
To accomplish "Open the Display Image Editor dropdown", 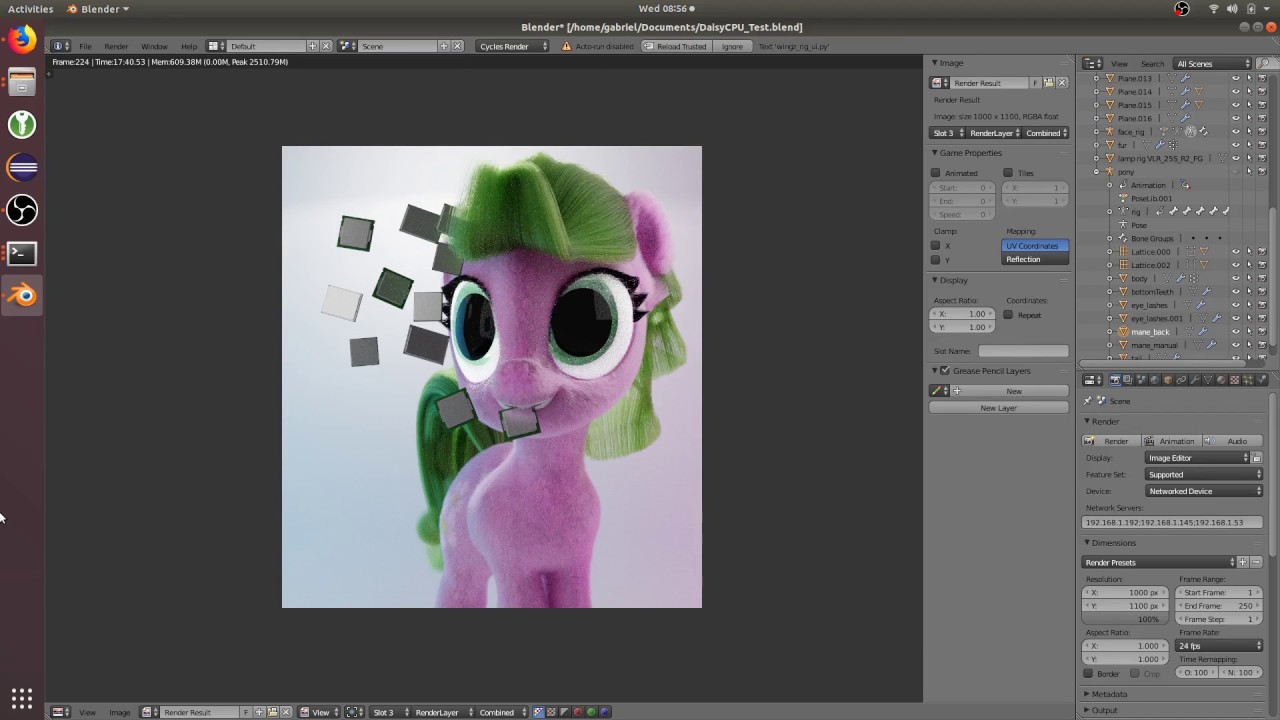I will tap(1198, 458).
